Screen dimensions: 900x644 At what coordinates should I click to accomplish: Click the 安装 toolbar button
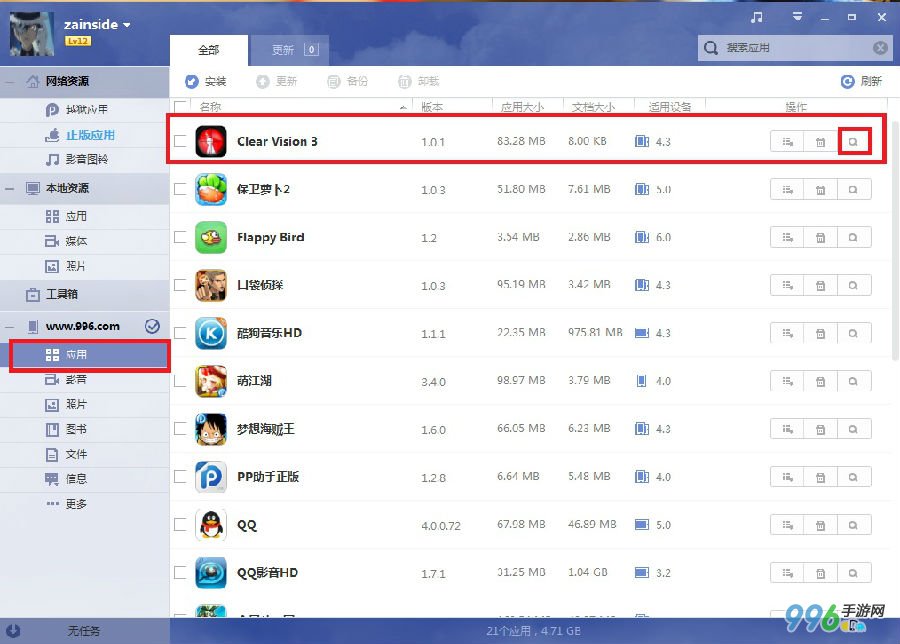[x=205, y=82]
